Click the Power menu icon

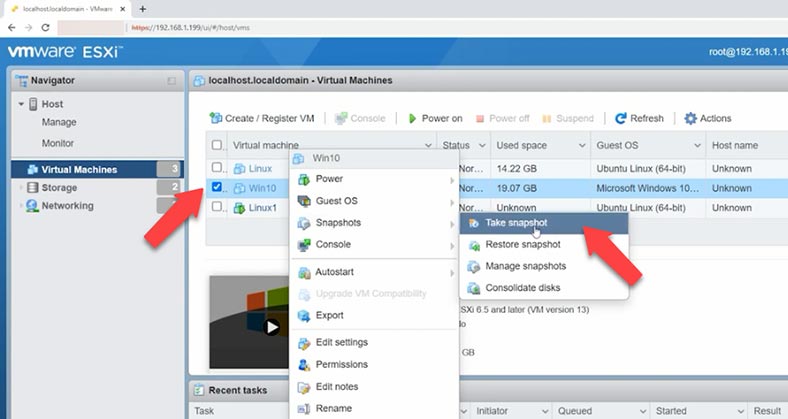coord(304,179)
